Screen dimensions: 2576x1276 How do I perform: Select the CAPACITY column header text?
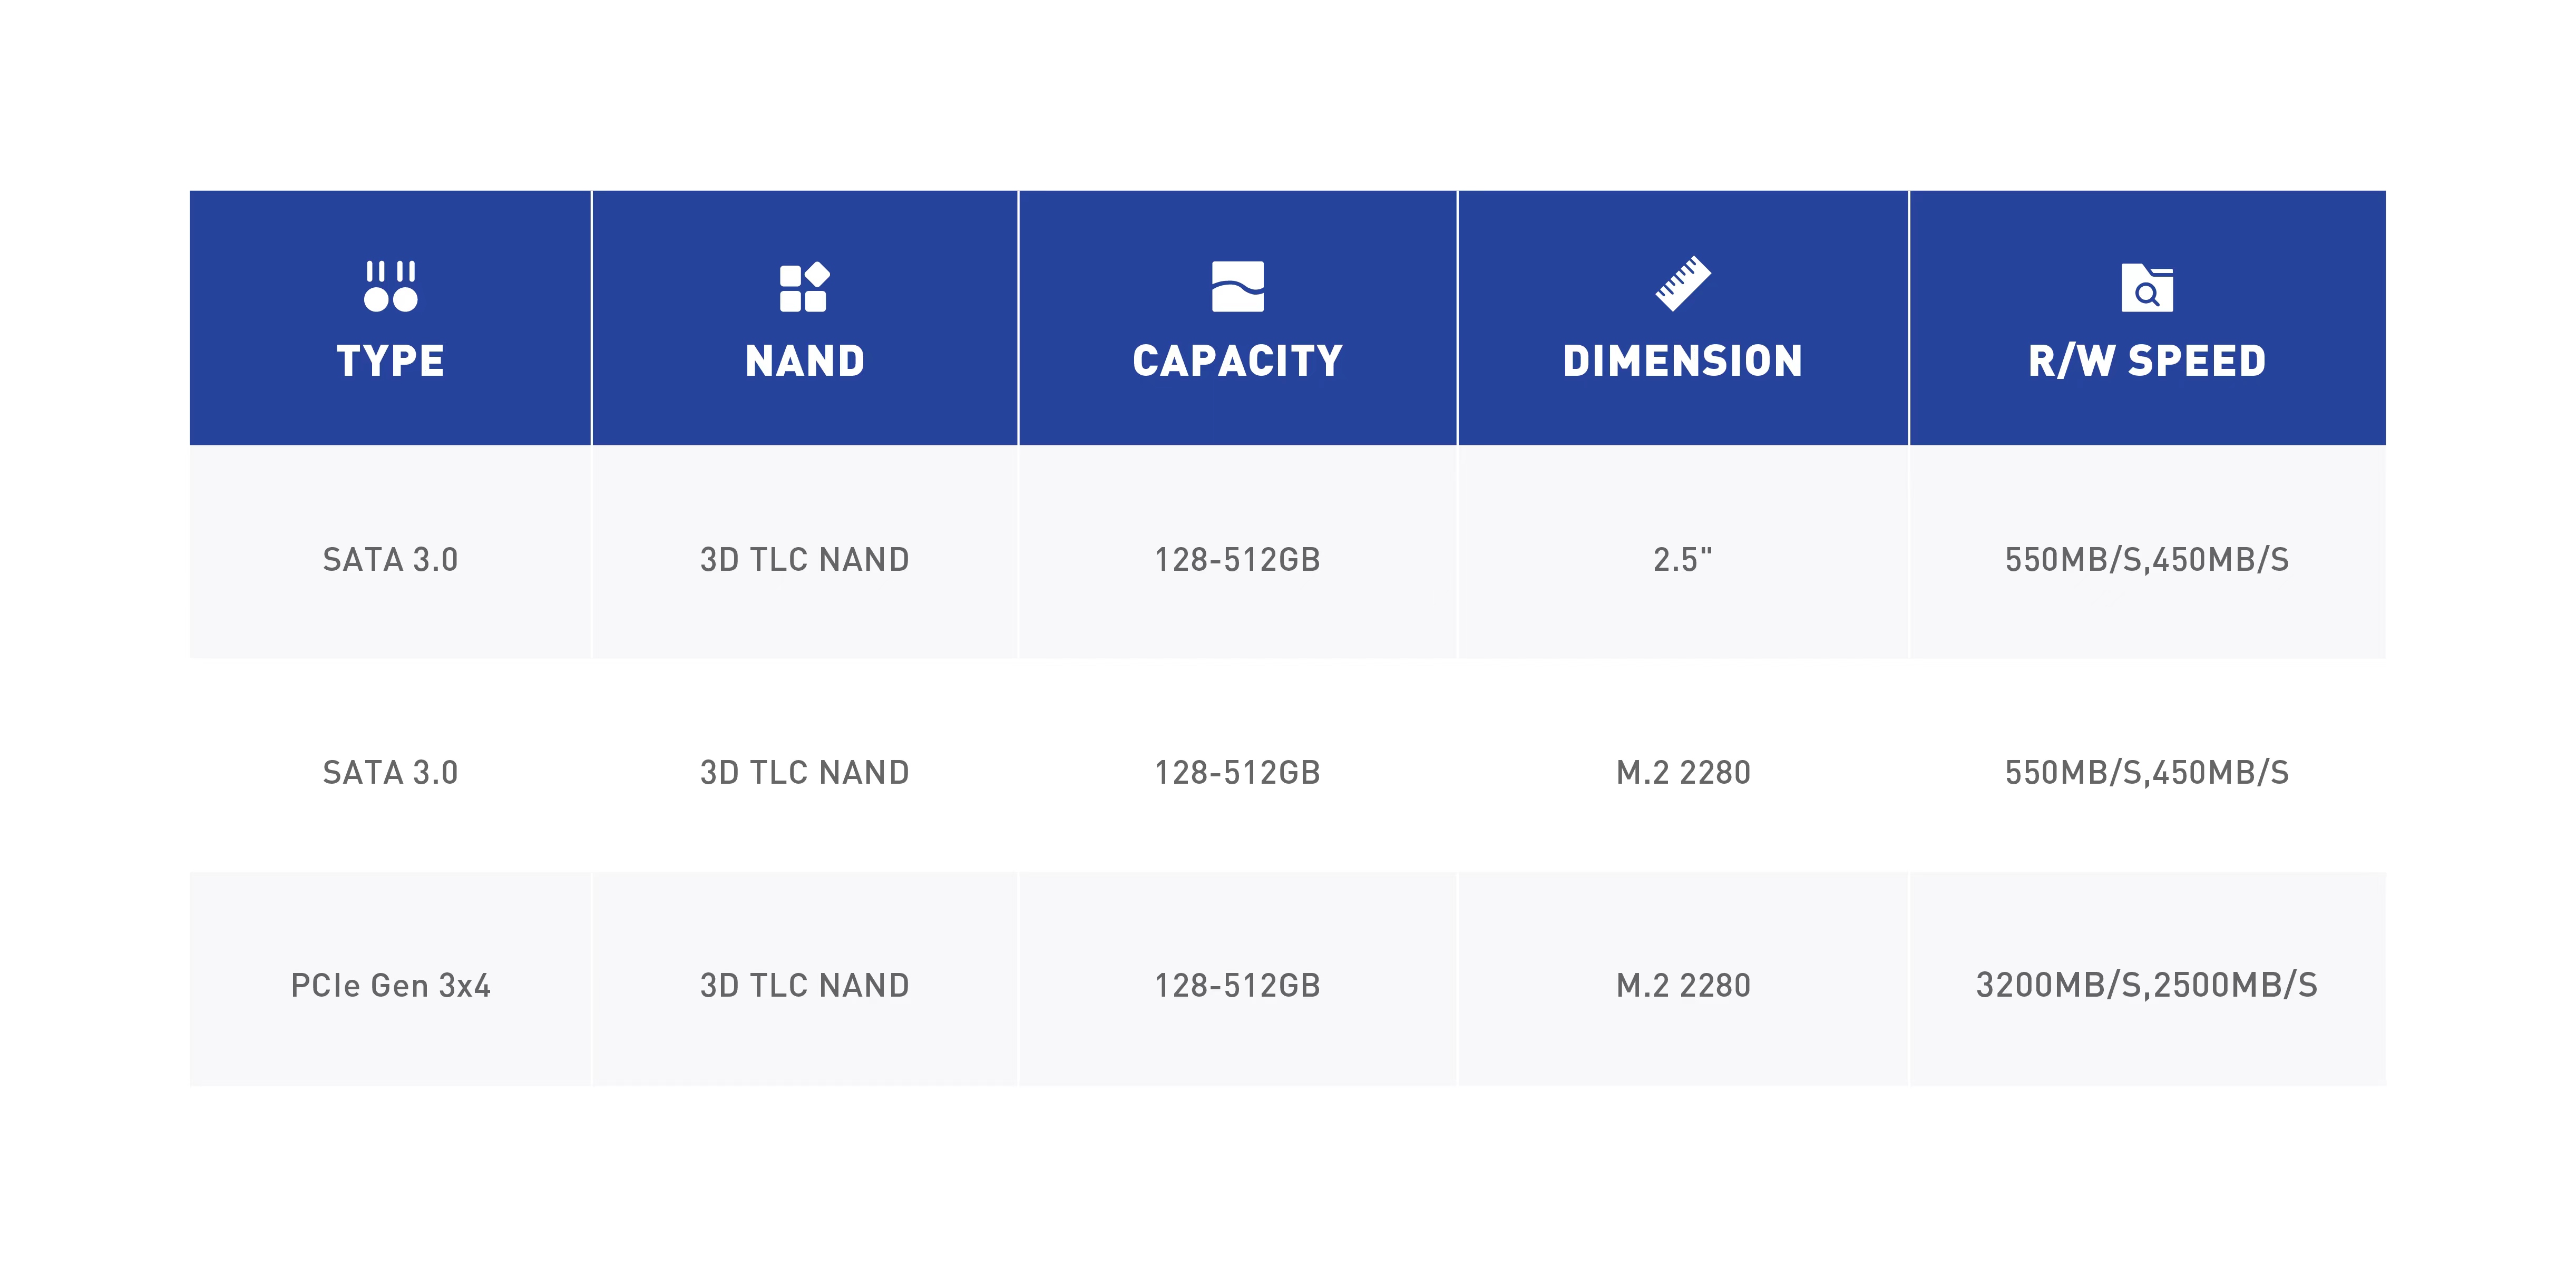tap(1237, 361)
